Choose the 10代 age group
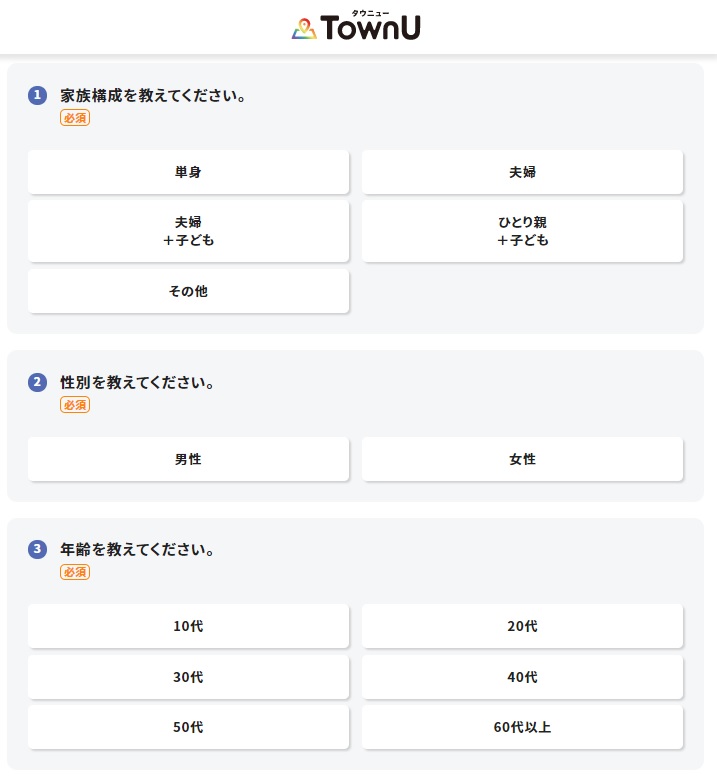 coord(188,626)
